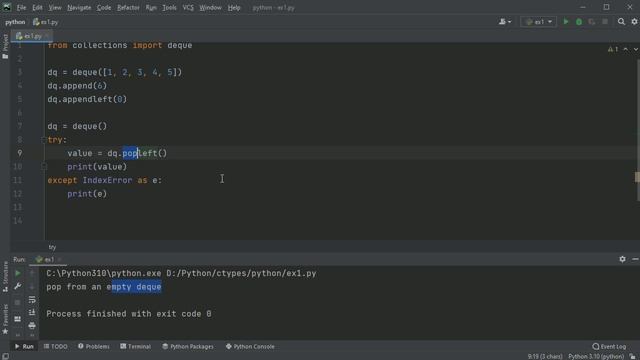Click the python breadcrumb in navigation bar
Image resolution: width=640 pixels, height=360 pixels.
click(x=15, y=22)
